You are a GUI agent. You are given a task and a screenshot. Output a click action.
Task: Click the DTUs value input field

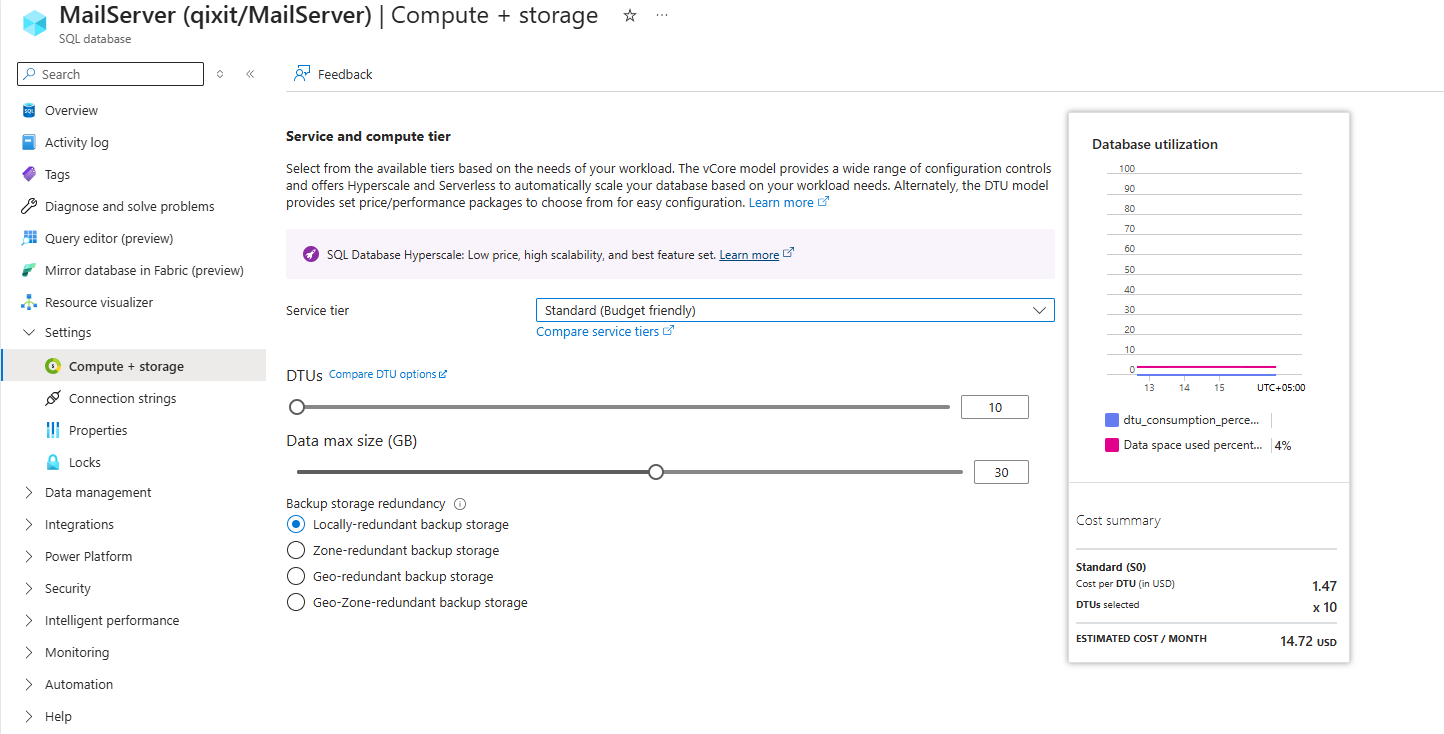[994, 407]
